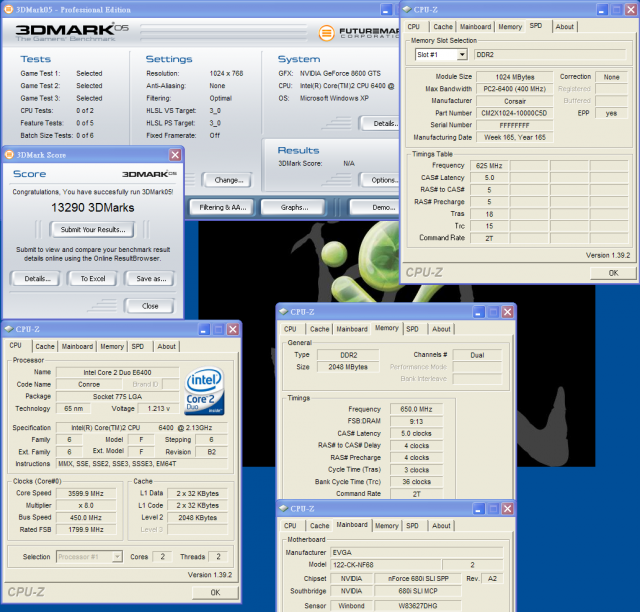This screenshot has width=640, height=612.
Task: Click Memory Size 2048 MBytes value
Action: click(348, 367)
